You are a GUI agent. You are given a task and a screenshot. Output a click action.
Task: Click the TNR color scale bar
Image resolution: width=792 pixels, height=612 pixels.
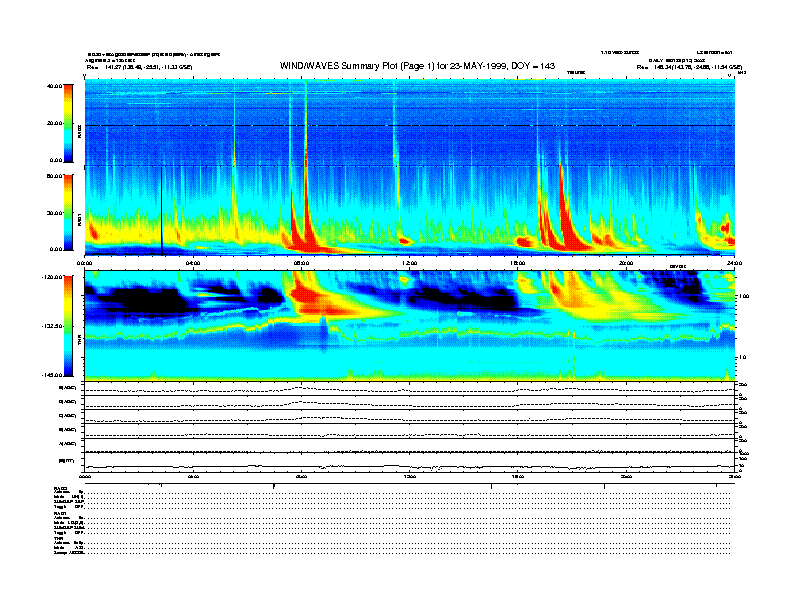pos(68,326)
